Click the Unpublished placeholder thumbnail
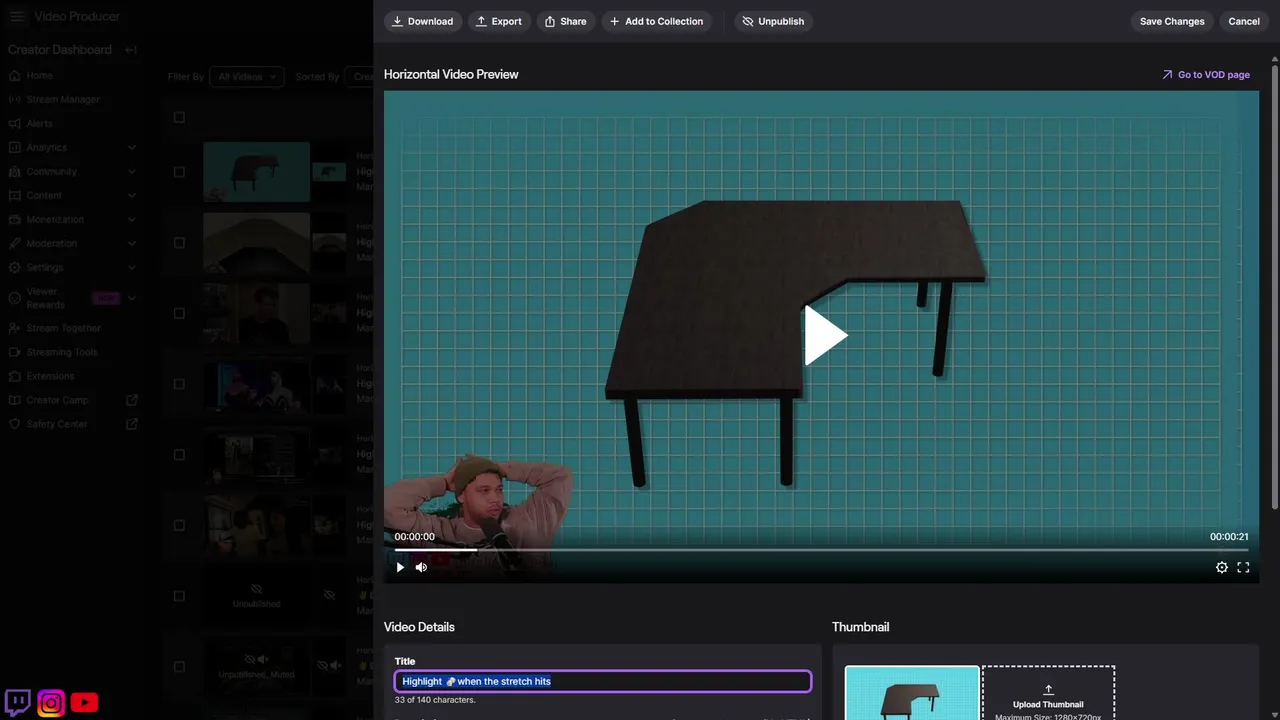 tap(256, 596)
